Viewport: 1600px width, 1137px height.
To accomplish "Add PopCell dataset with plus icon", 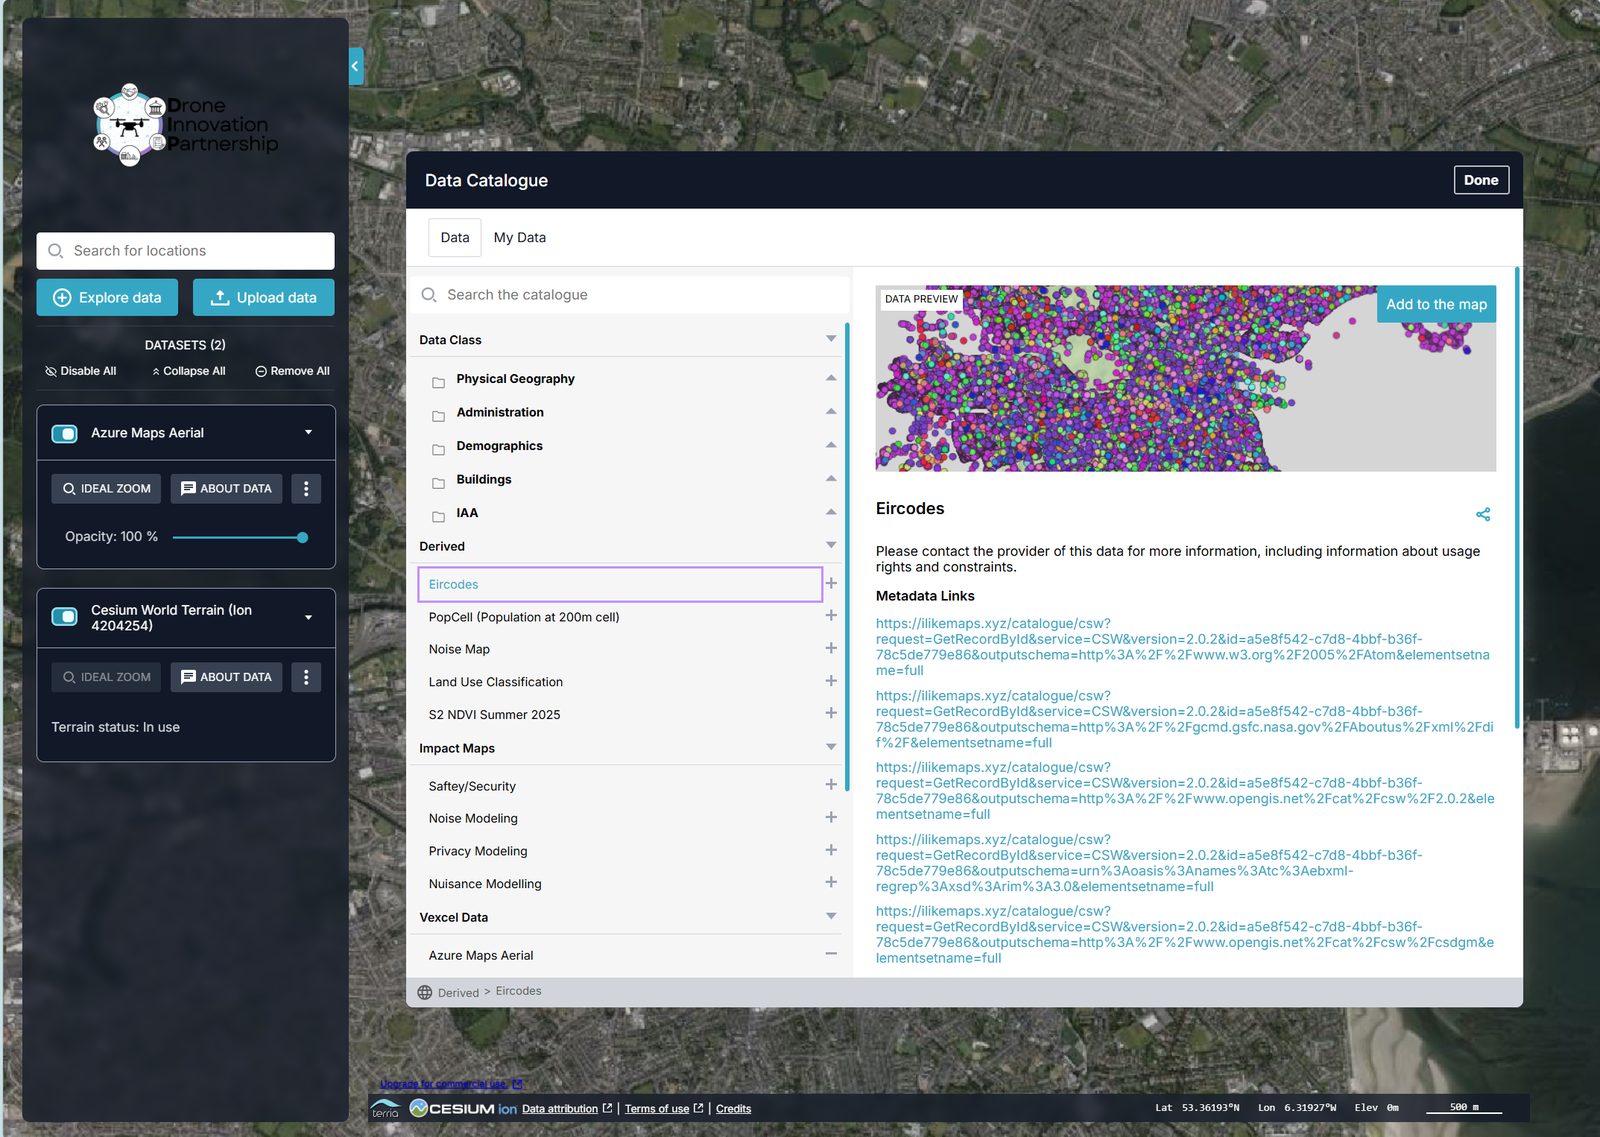I will pos(831,616).
